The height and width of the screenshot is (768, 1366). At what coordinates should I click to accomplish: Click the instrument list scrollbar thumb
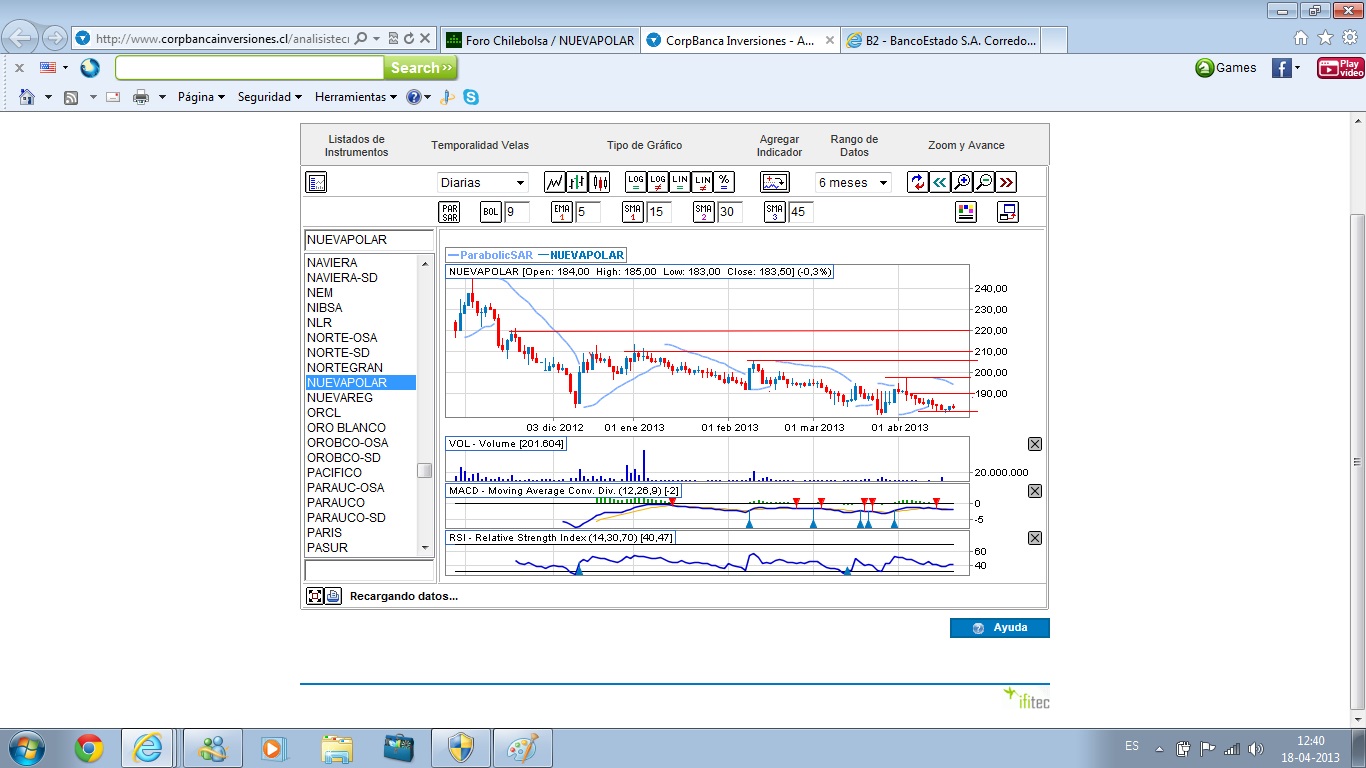(x=425, y=471)
